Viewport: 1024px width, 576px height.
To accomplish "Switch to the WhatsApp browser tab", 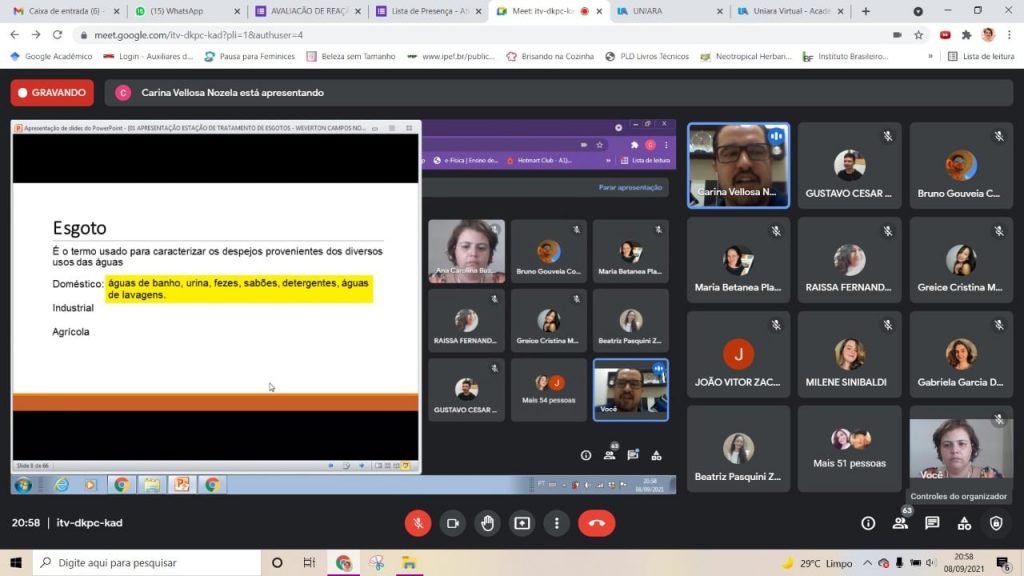I will [183, 11].
